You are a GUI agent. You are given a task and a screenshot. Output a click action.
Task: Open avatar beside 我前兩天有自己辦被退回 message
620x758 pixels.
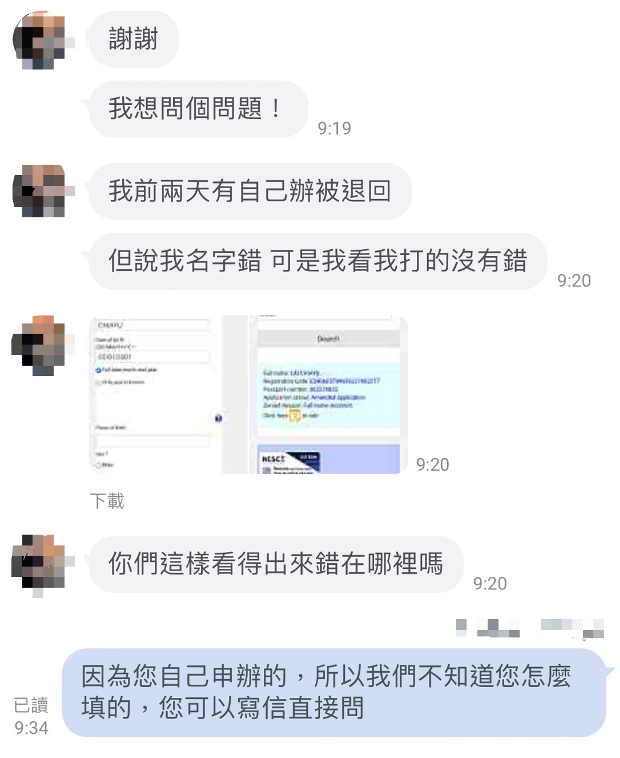click(x=41, y=191)
